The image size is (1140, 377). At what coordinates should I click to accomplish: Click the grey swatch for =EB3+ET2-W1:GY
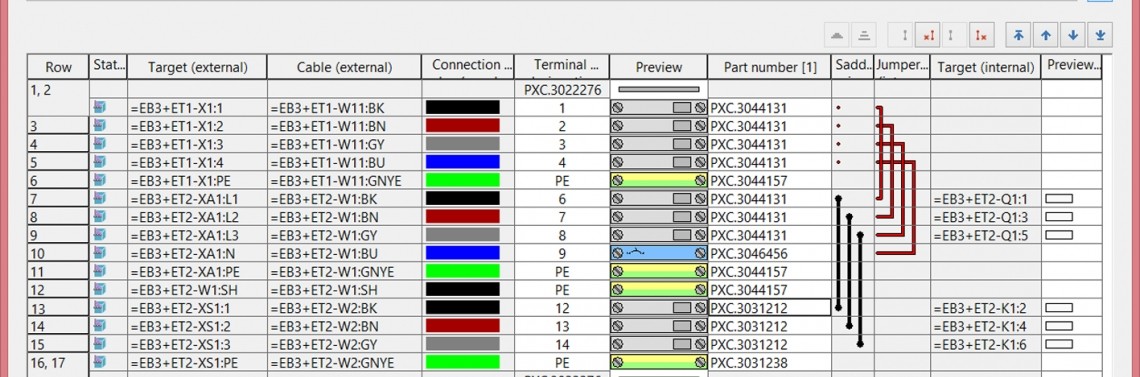click(462, 235)
